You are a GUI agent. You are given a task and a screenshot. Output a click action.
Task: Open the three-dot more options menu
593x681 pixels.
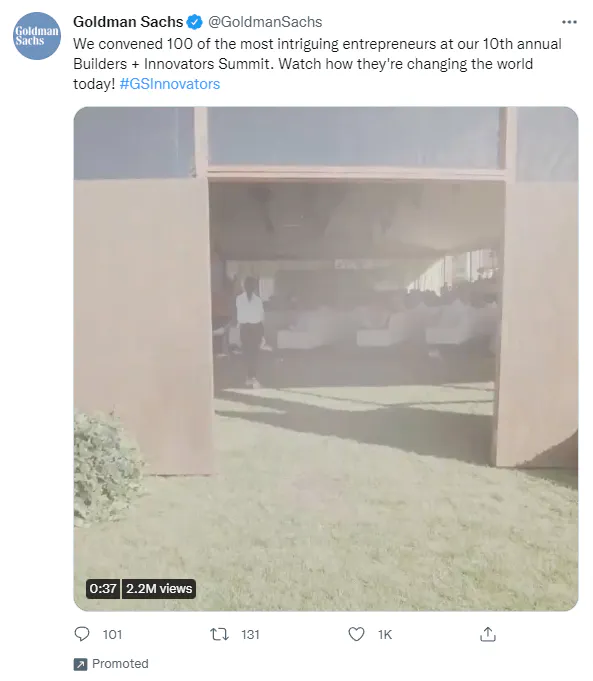click(569, 22)
